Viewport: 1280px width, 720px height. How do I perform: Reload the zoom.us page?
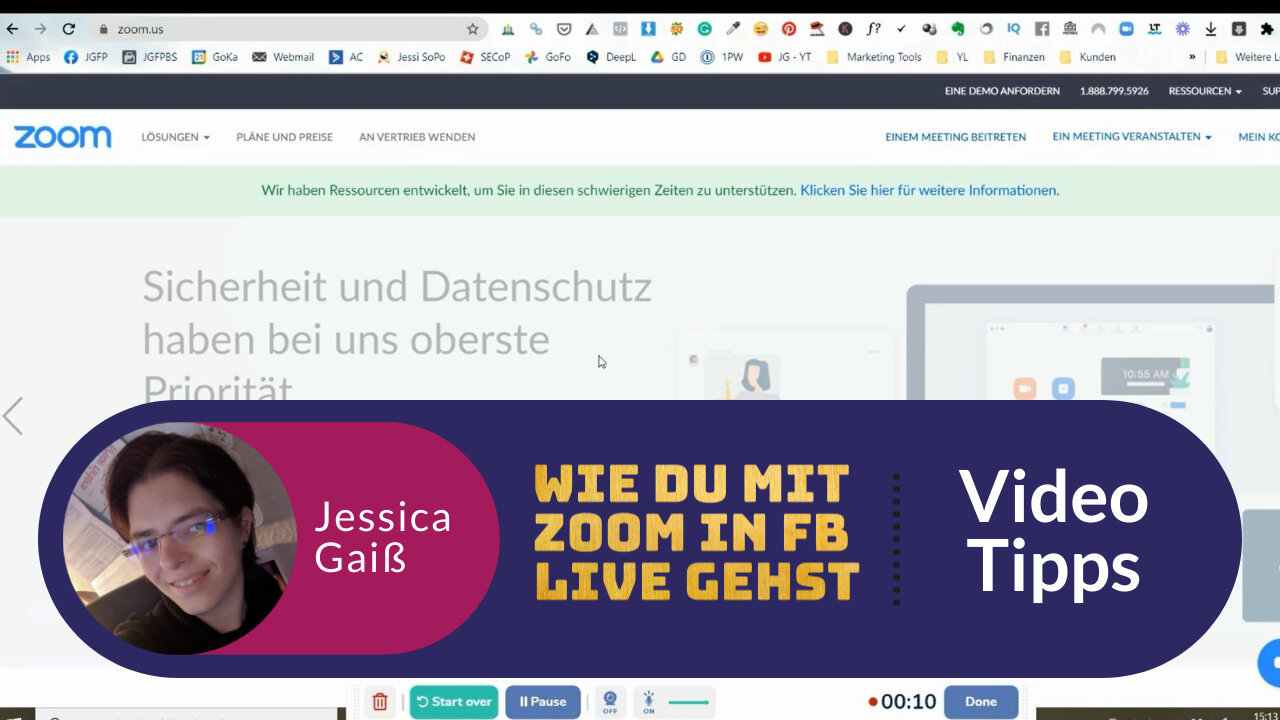point(68,29)
